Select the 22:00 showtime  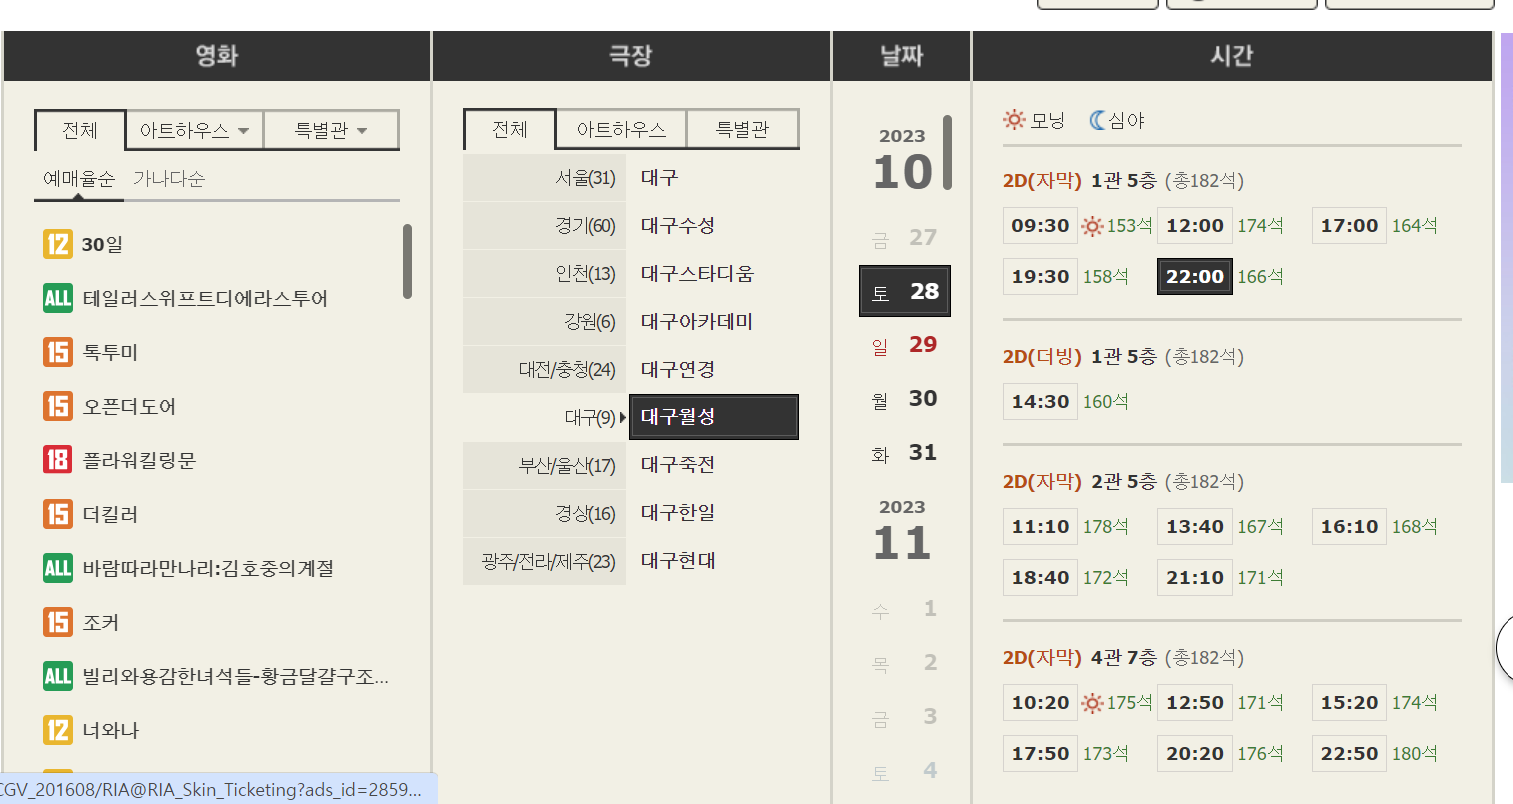(x=1194, y=277)
